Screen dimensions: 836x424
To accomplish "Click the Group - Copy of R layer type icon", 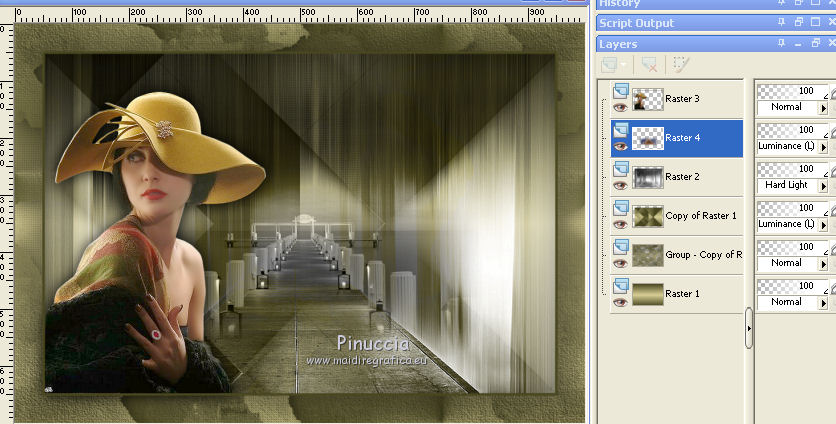I will click(621, 246).
